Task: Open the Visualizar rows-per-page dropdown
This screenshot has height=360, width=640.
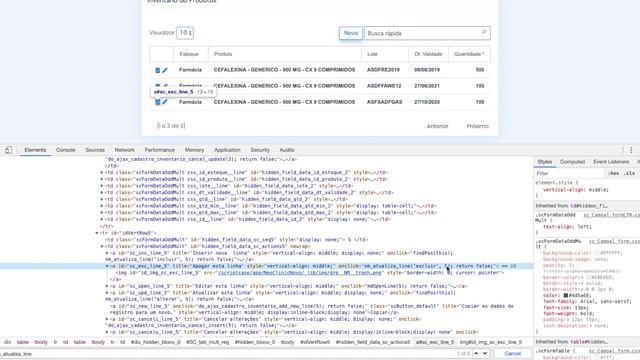Action: pos(185,33)
